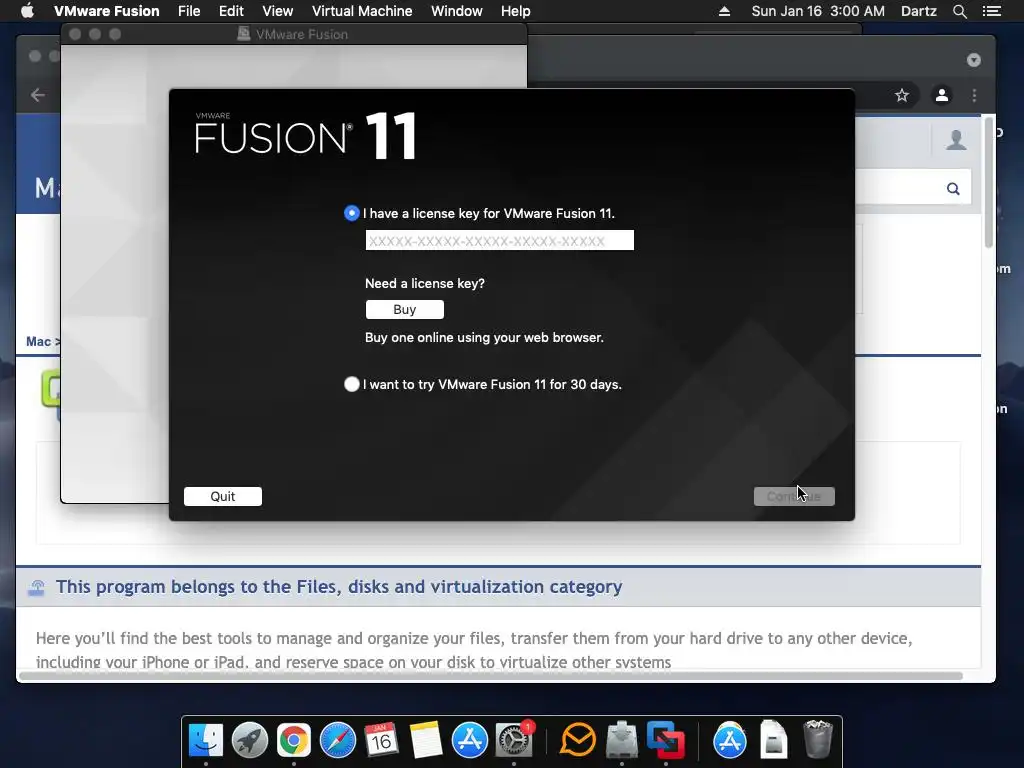
Task: Bookmark page with the star icon
Action: 902,95
